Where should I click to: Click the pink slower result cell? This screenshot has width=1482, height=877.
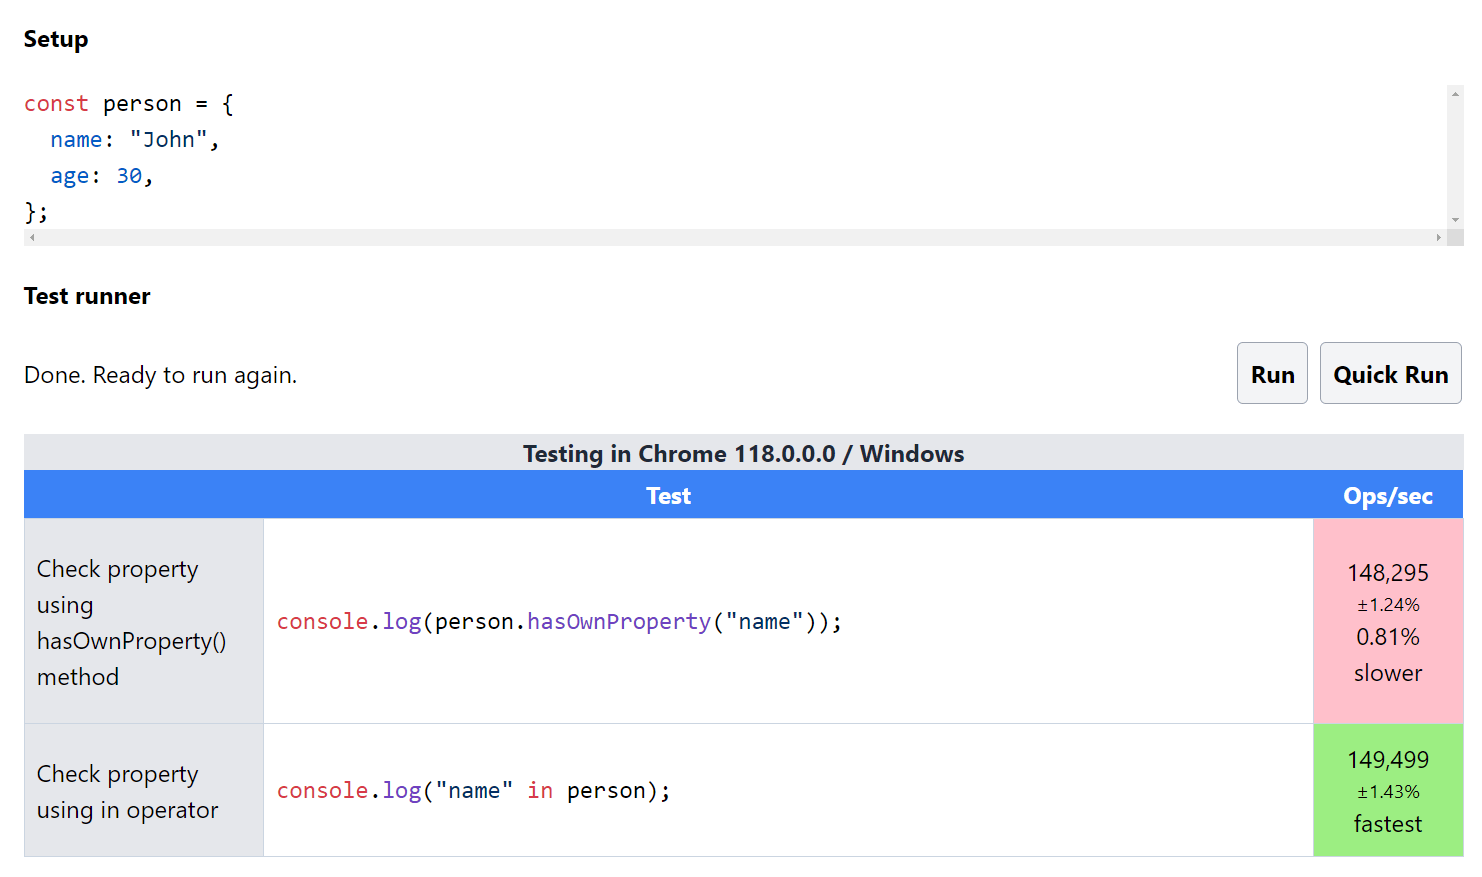[1388, 620]
